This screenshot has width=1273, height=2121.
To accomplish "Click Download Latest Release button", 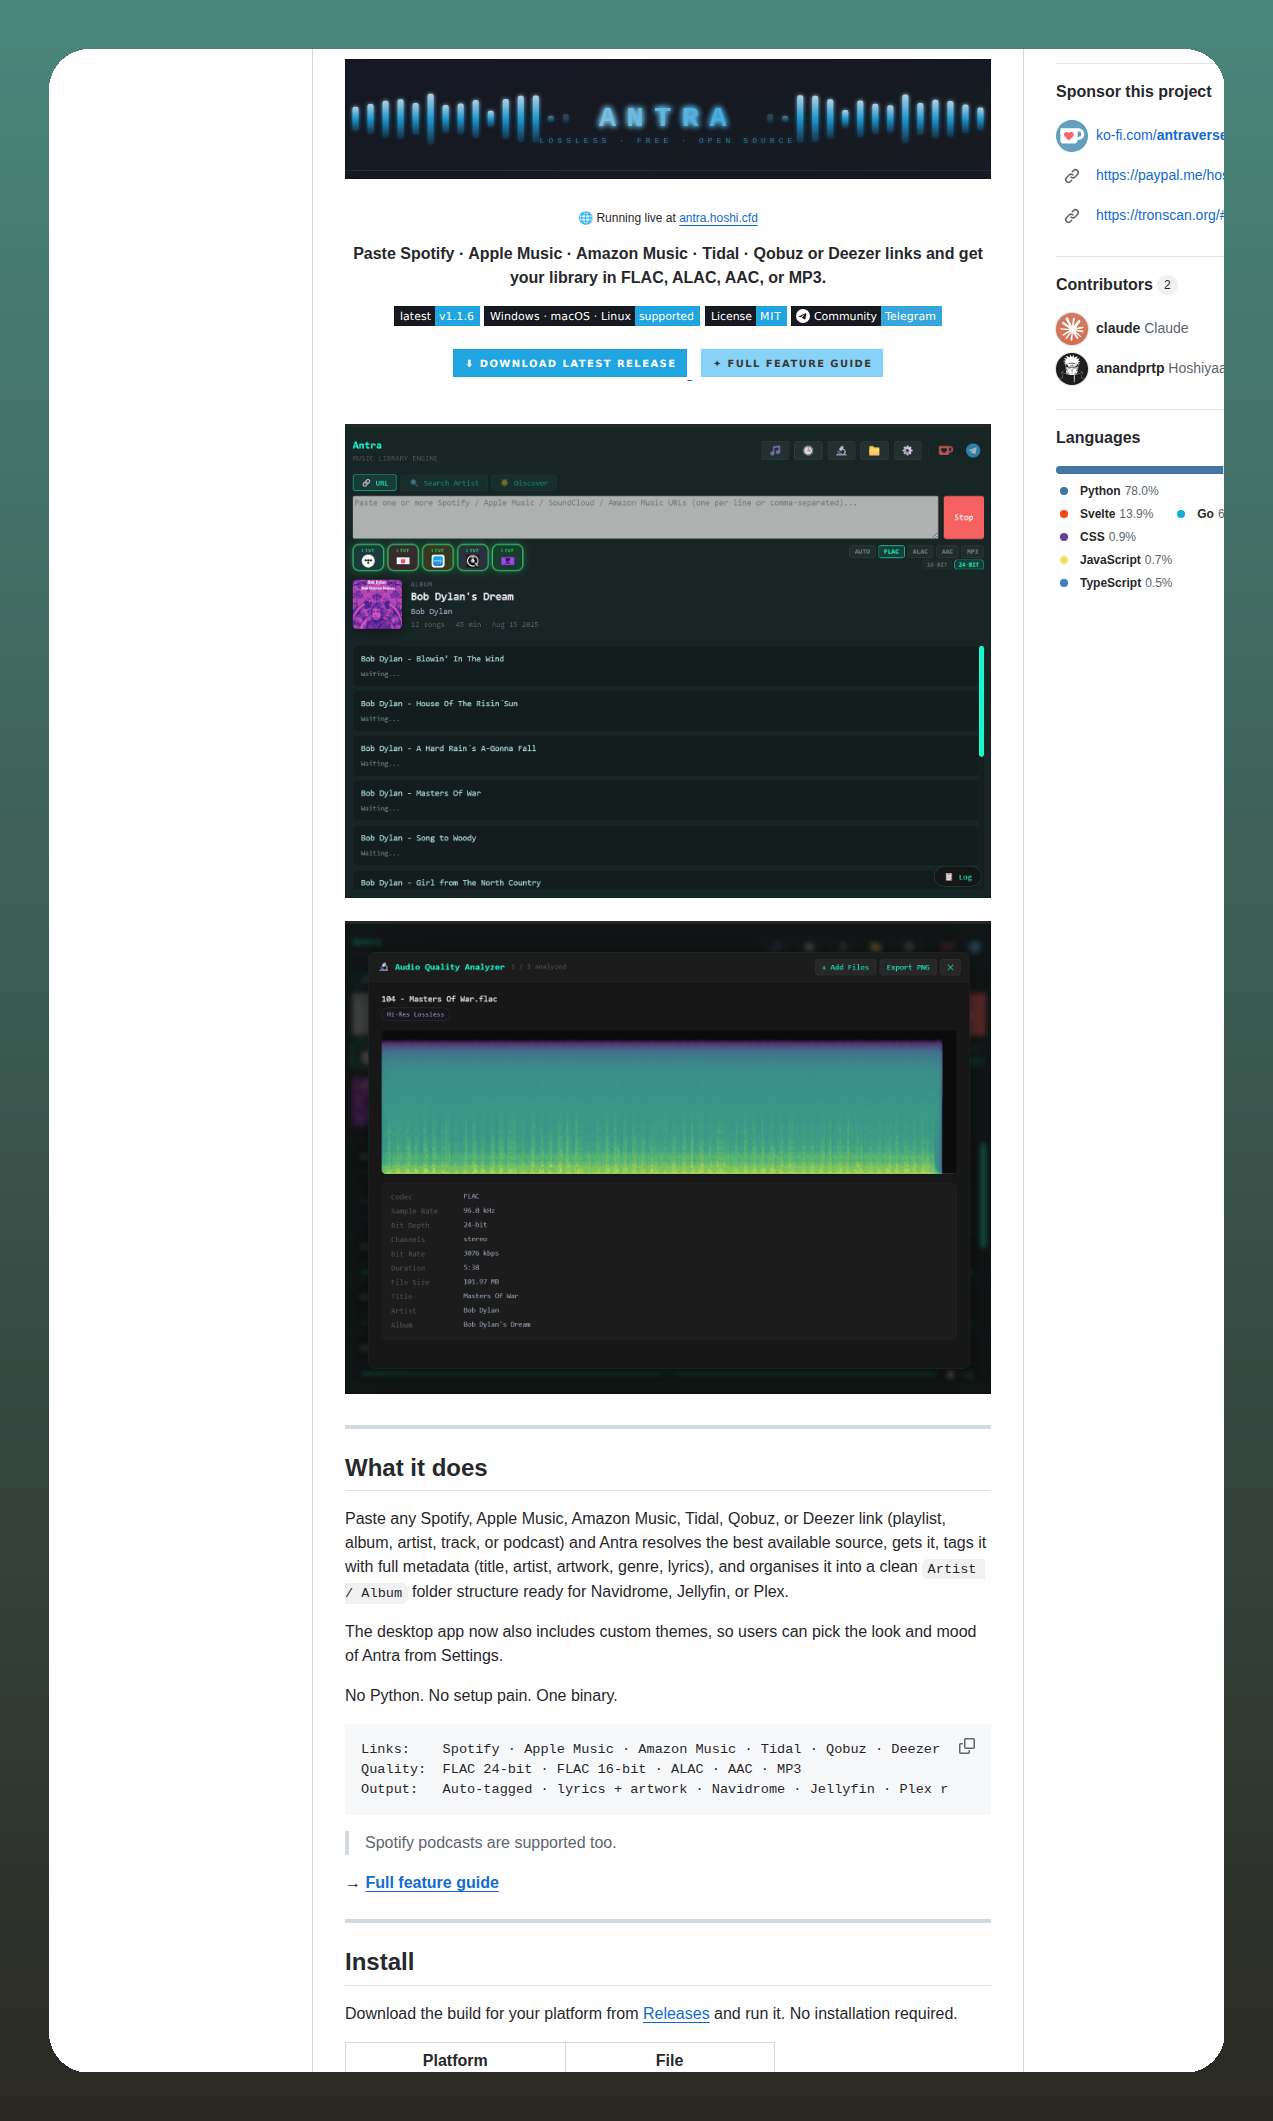I will click(570, 363).
